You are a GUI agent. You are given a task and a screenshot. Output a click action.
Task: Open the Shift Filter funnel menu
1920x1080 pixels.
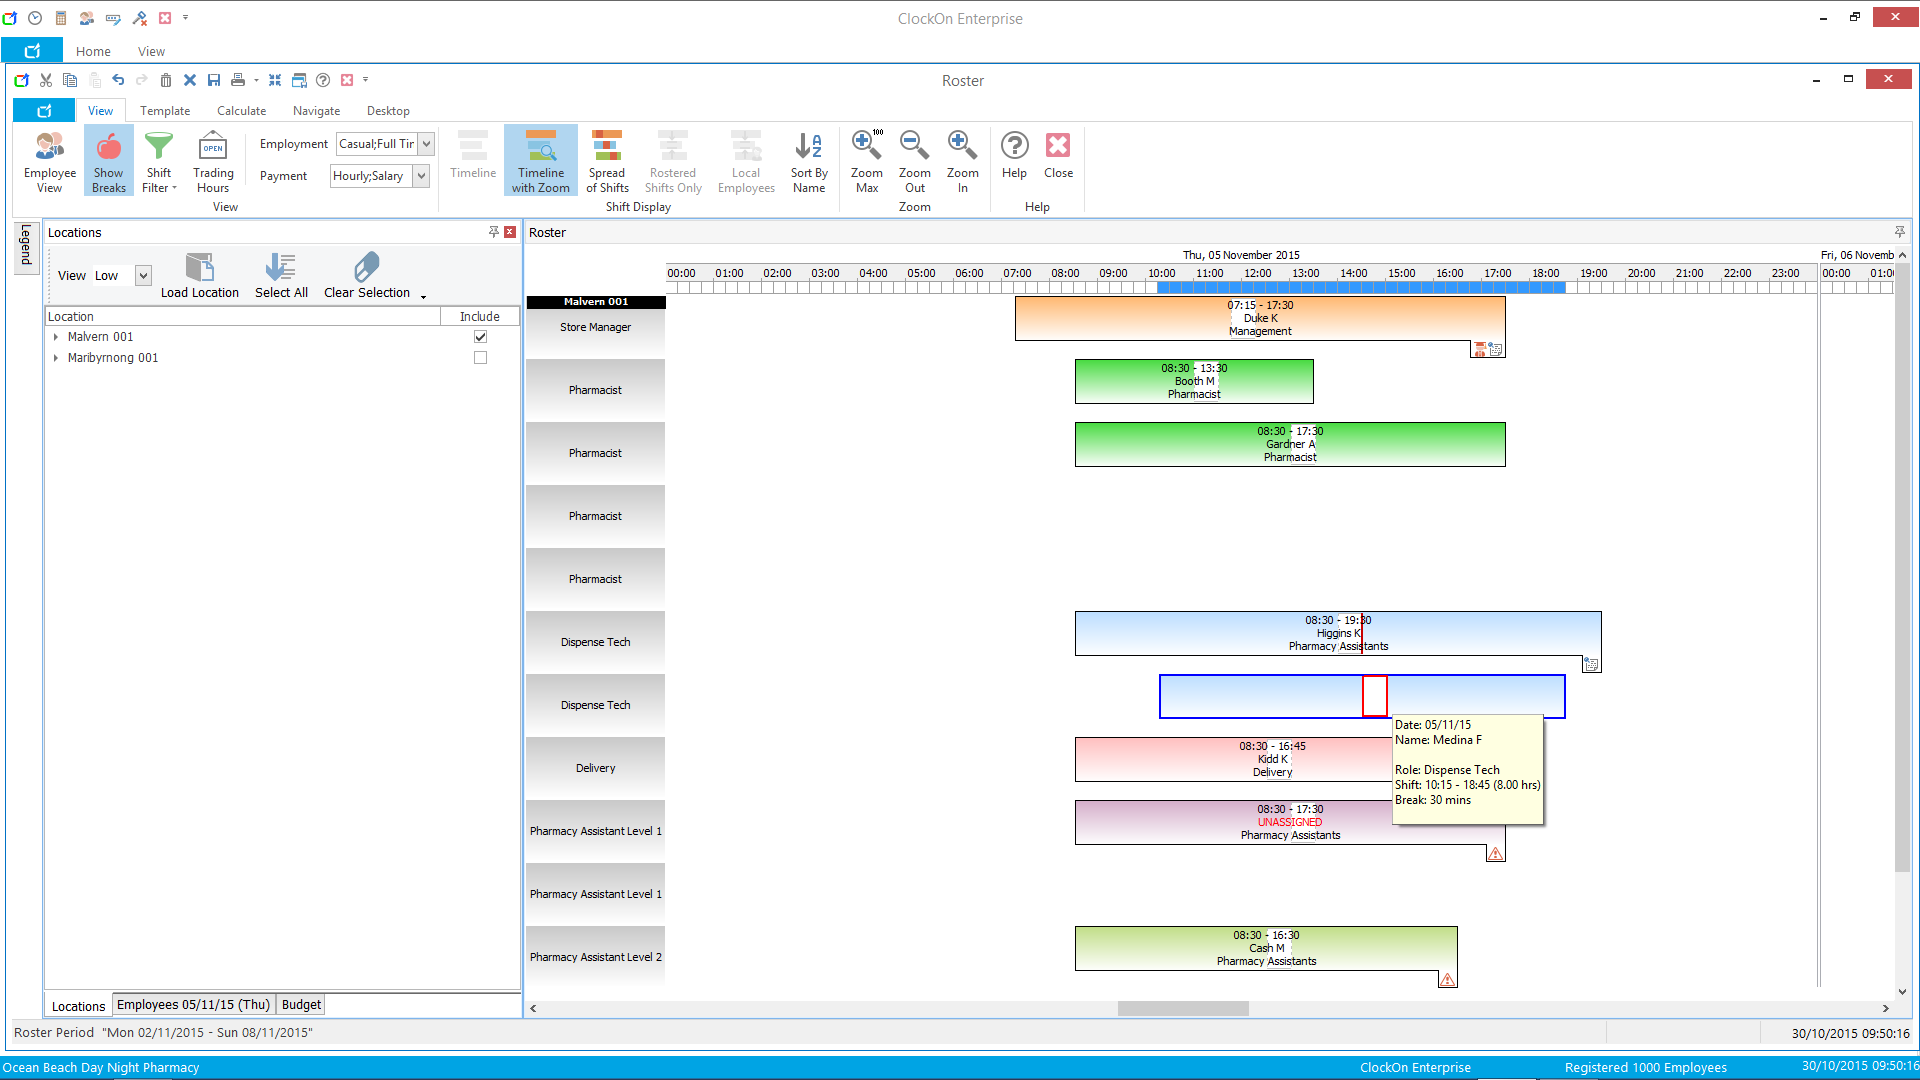[159, 160]
